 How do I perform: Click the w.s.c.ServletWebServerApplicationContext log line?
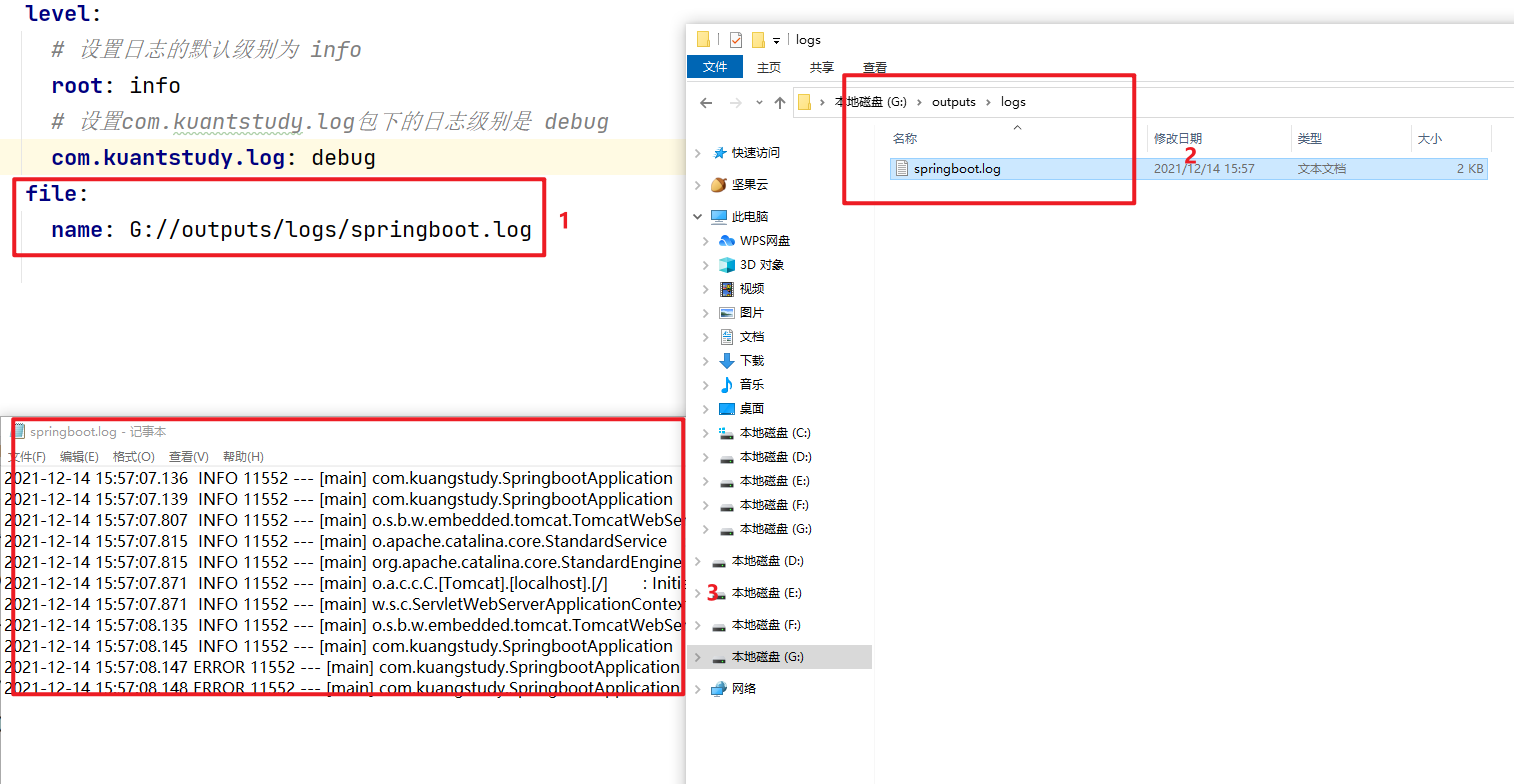(x=343, y=604)
